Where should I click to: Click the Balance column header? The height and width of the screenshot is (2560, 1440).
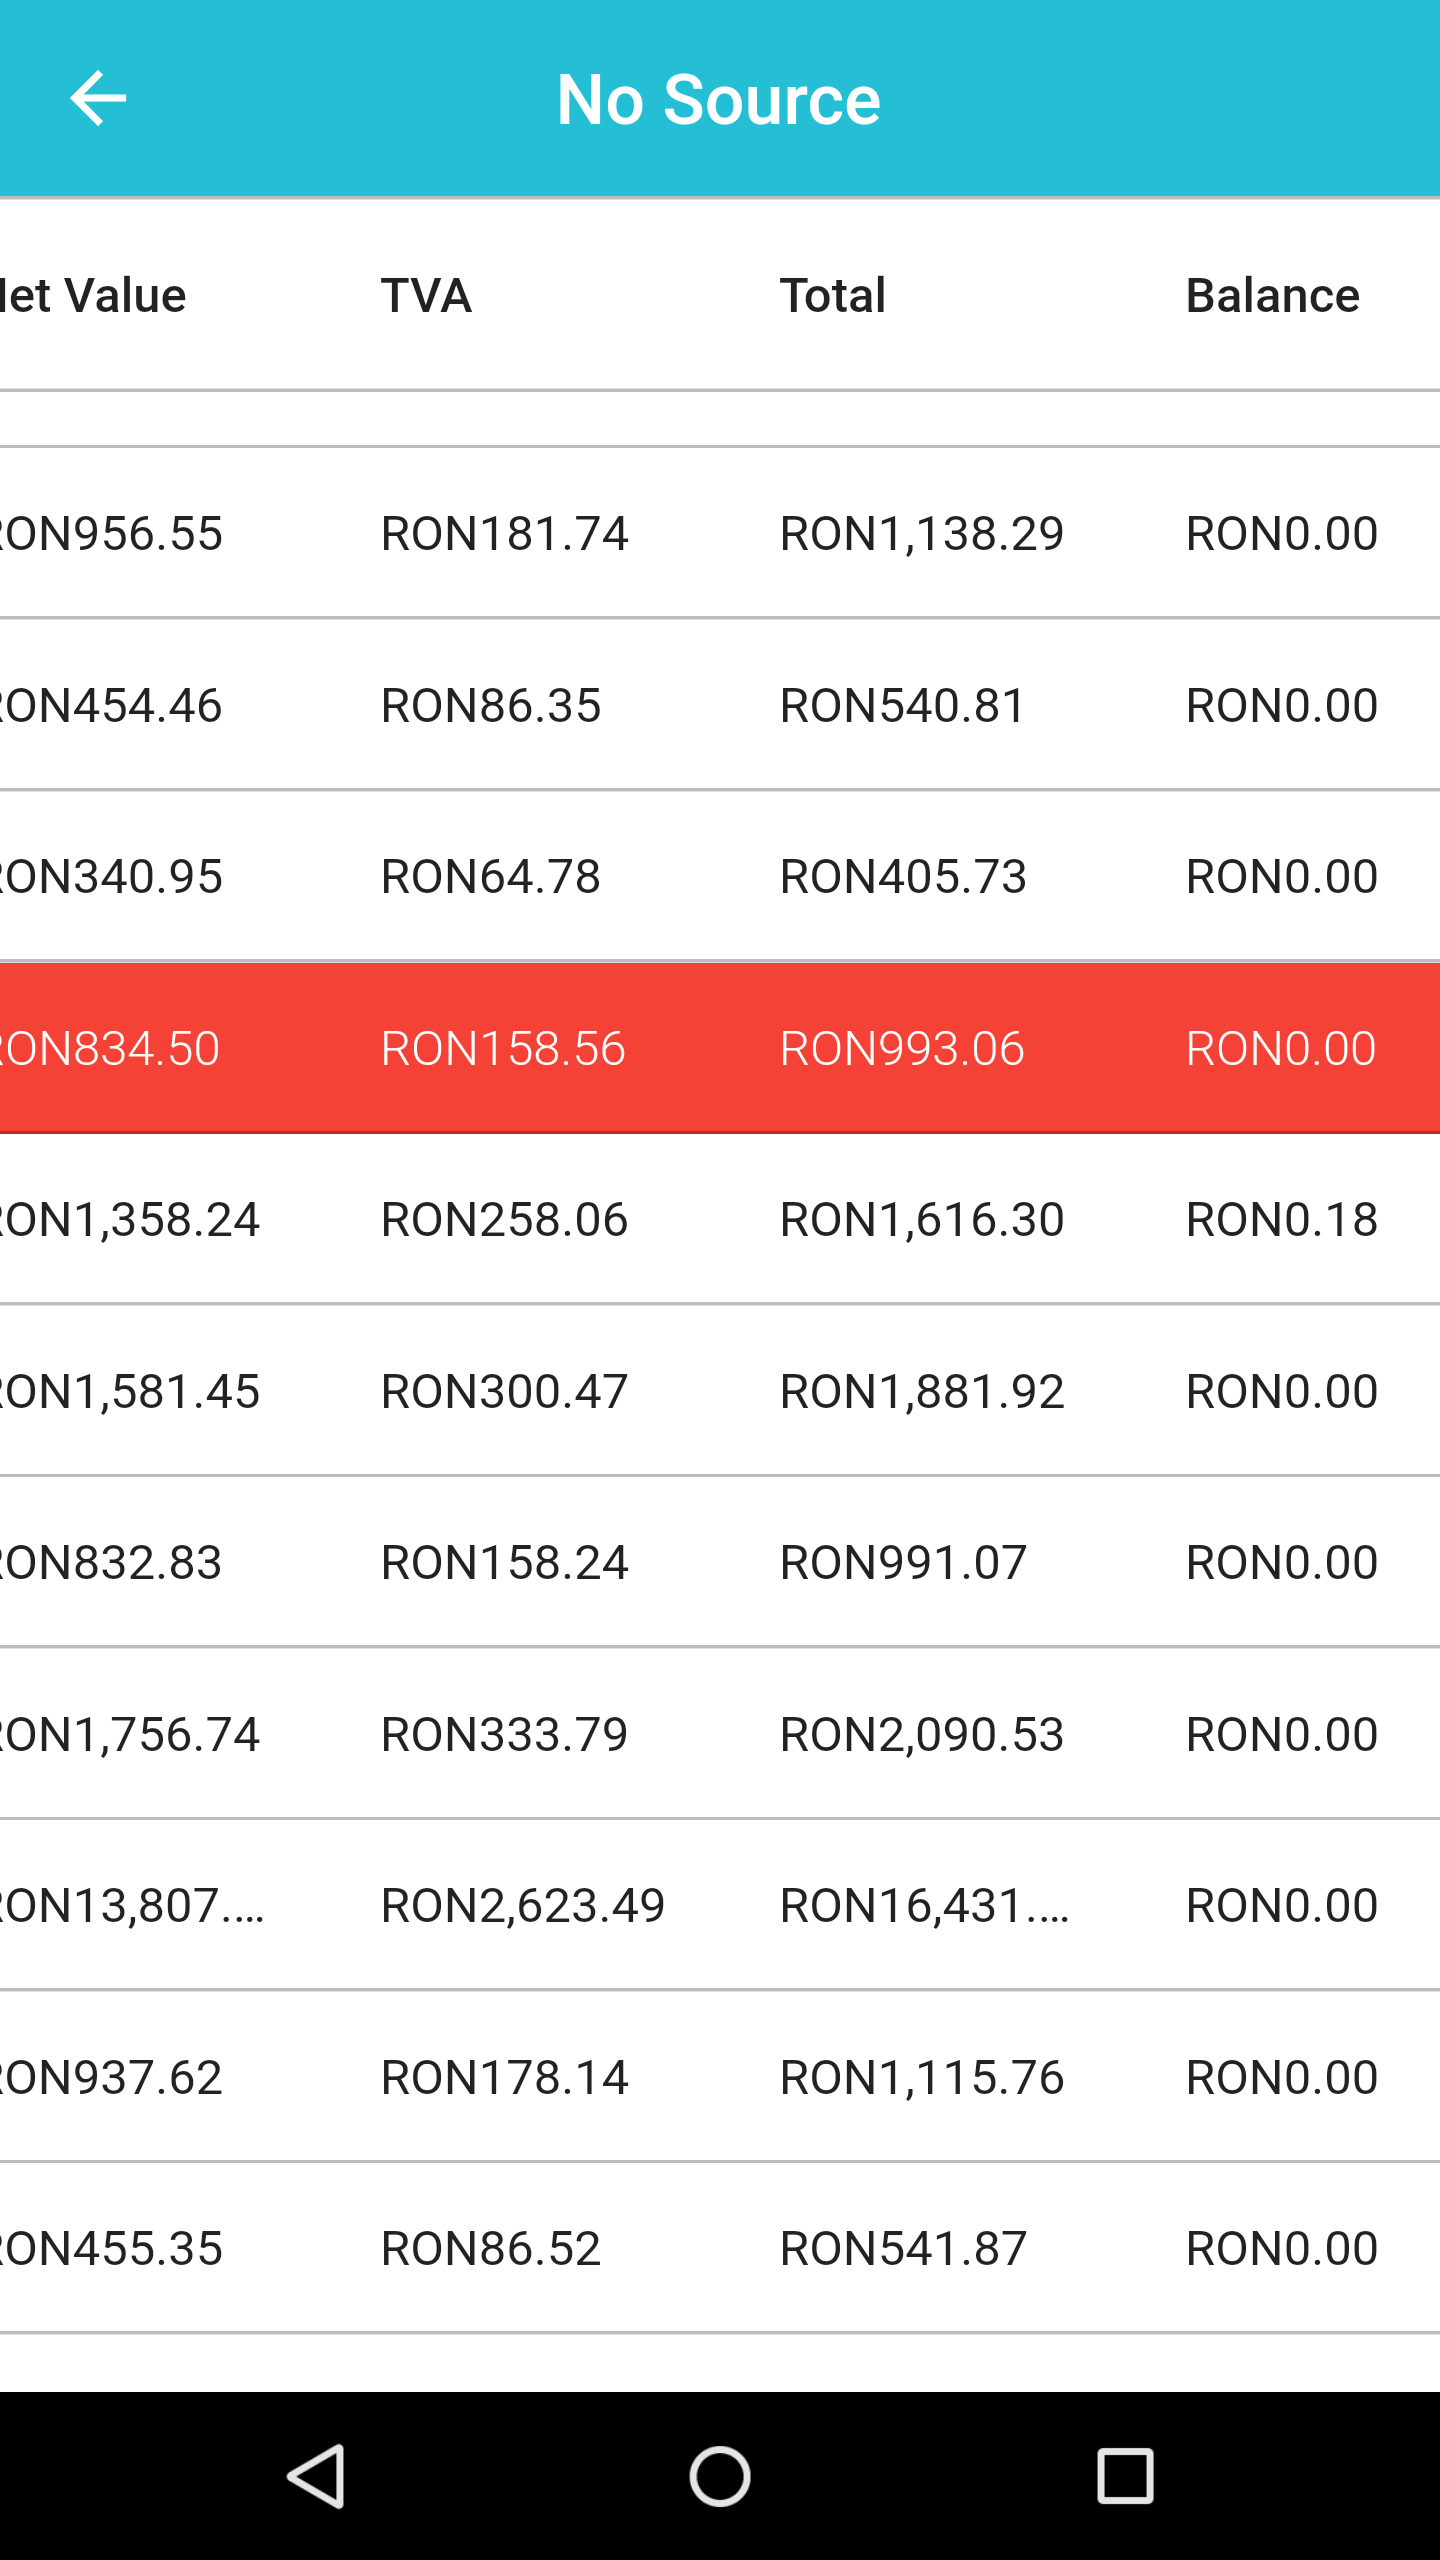(x=1272, y=296)
